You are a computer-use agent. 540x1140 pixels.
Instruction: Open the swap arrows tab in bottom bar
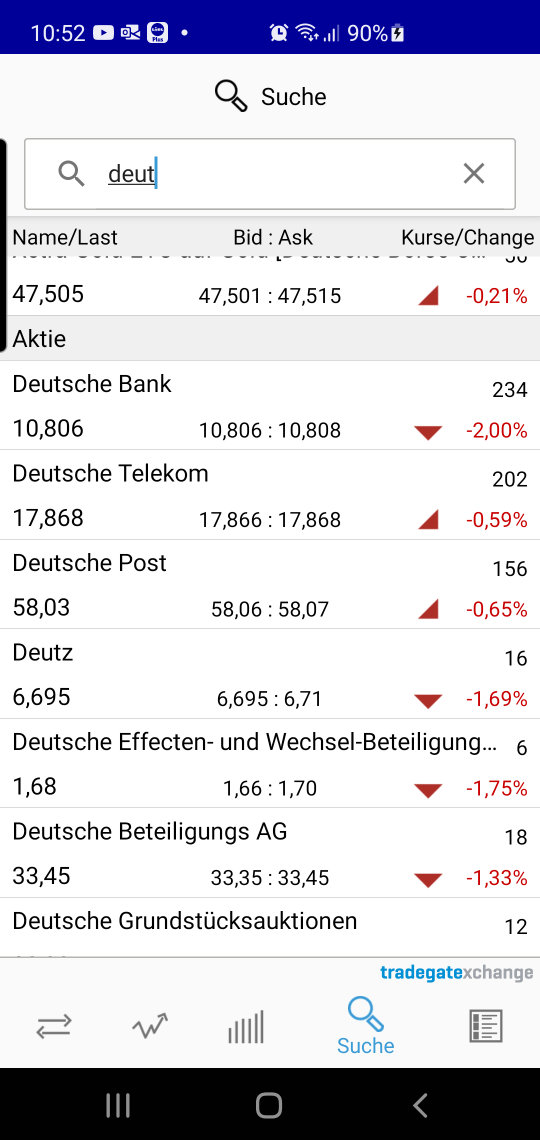(54, 1027)
